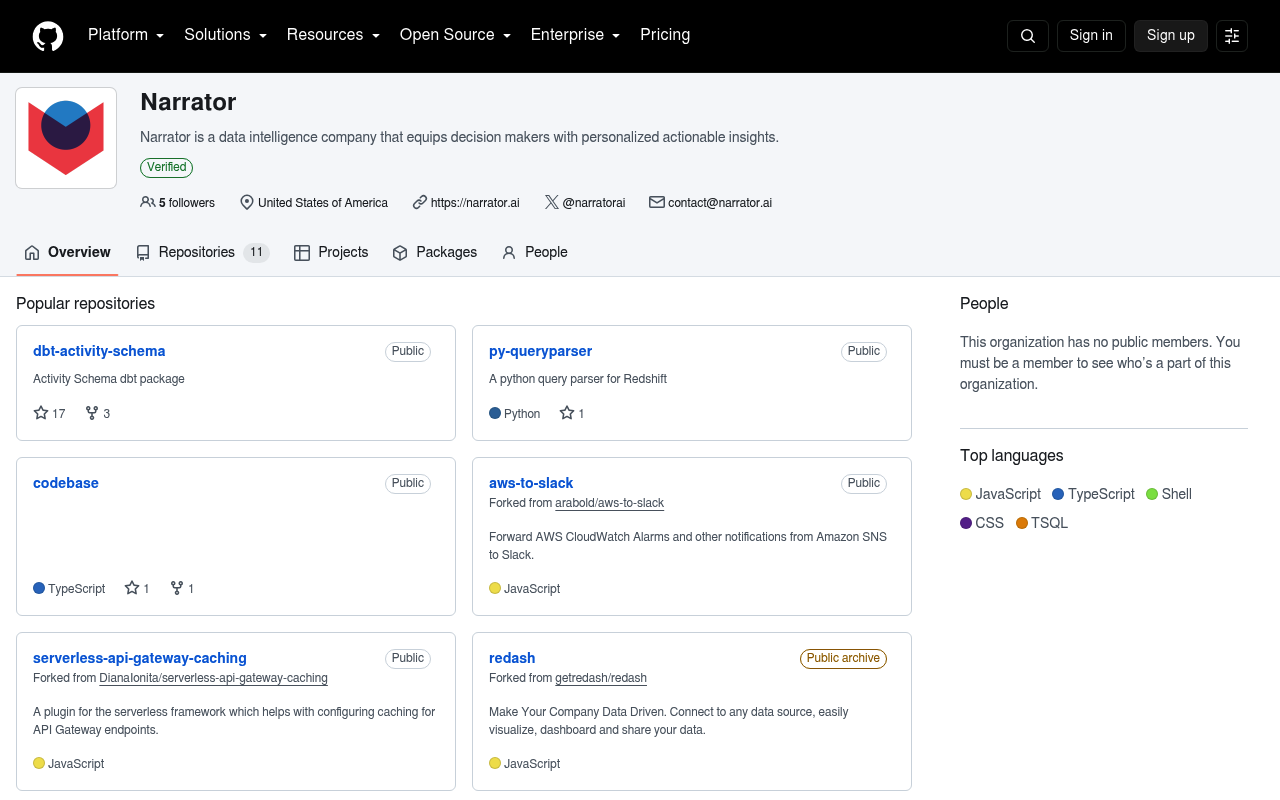
Task: Open the aws-to-slack repository
Action: click(531, 483)
